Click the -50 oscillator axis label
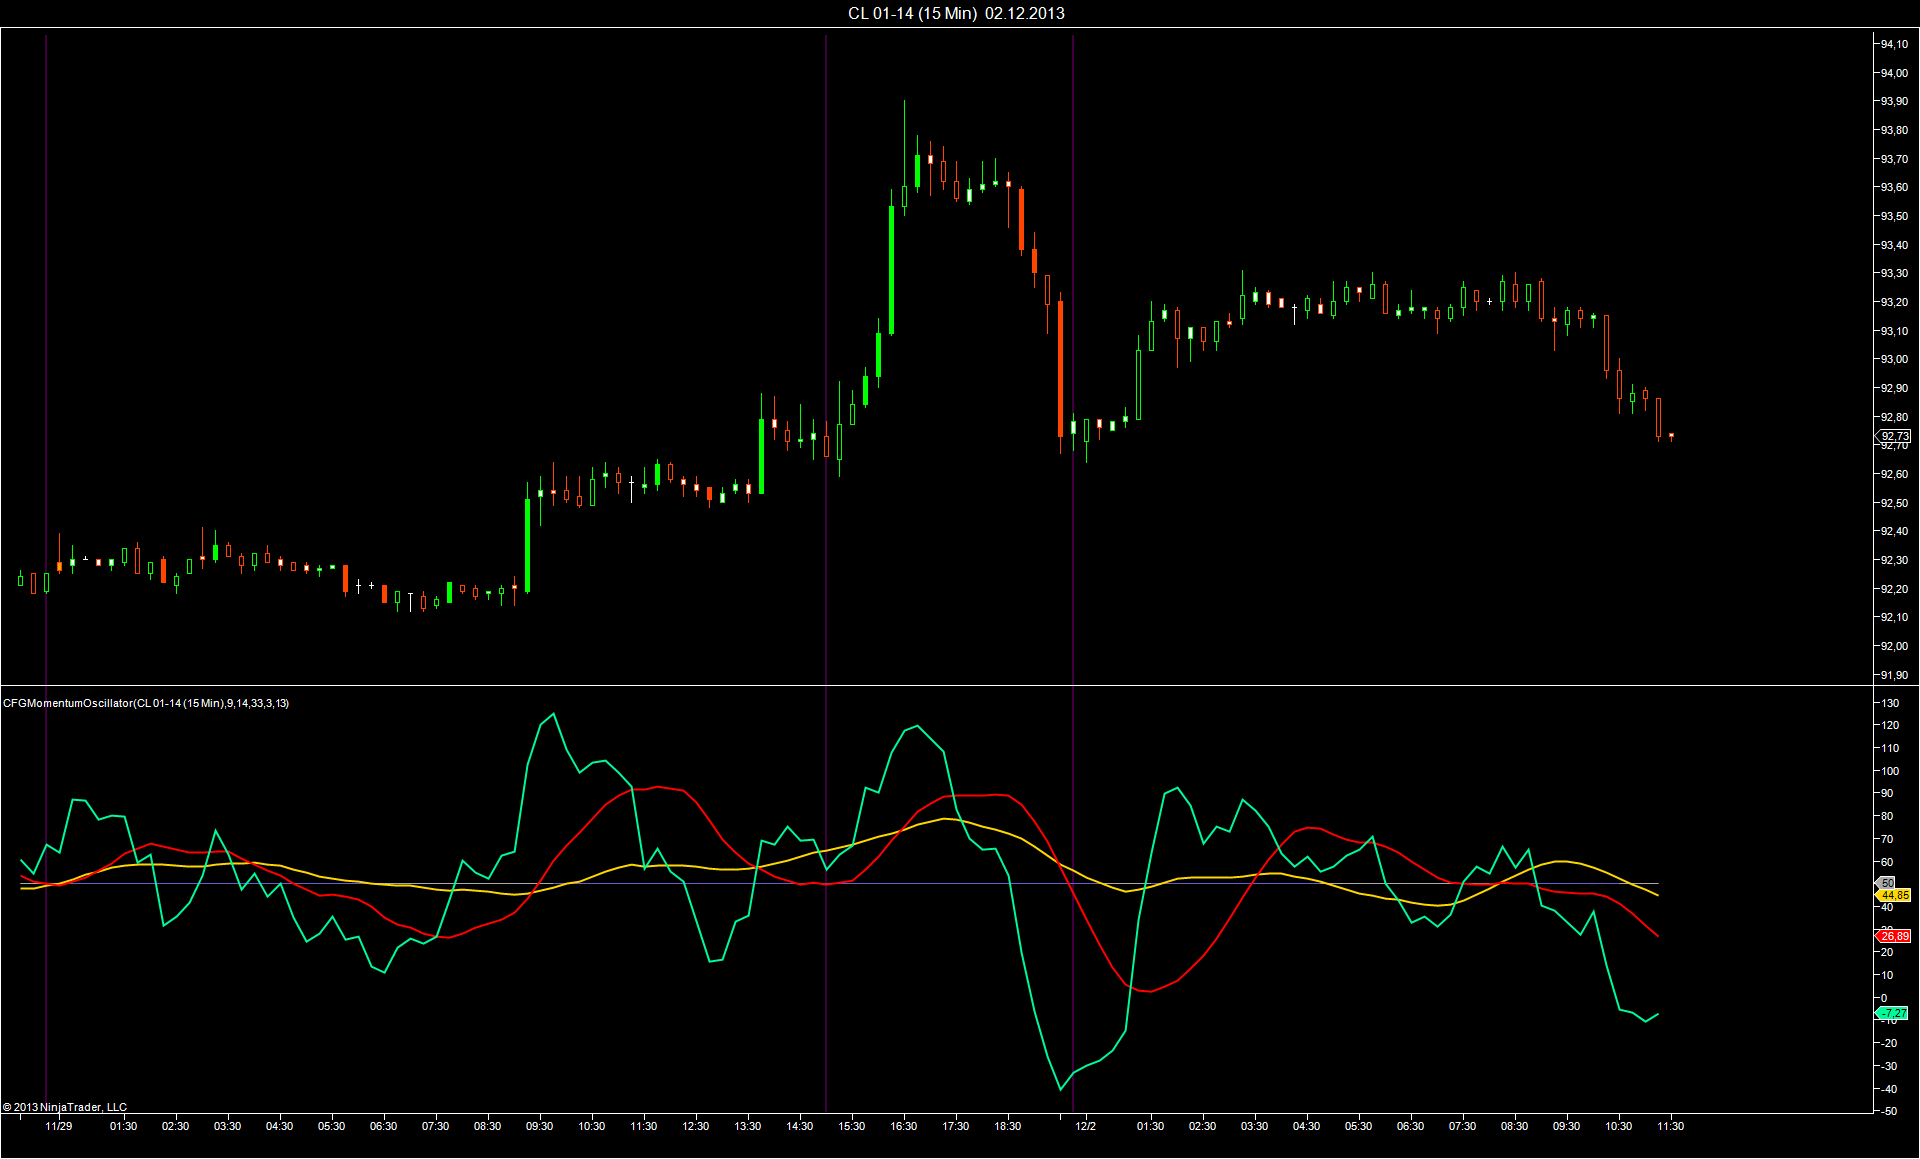The width and height of the screenshot is (1920, 1159). [x=1888, y=1111]
